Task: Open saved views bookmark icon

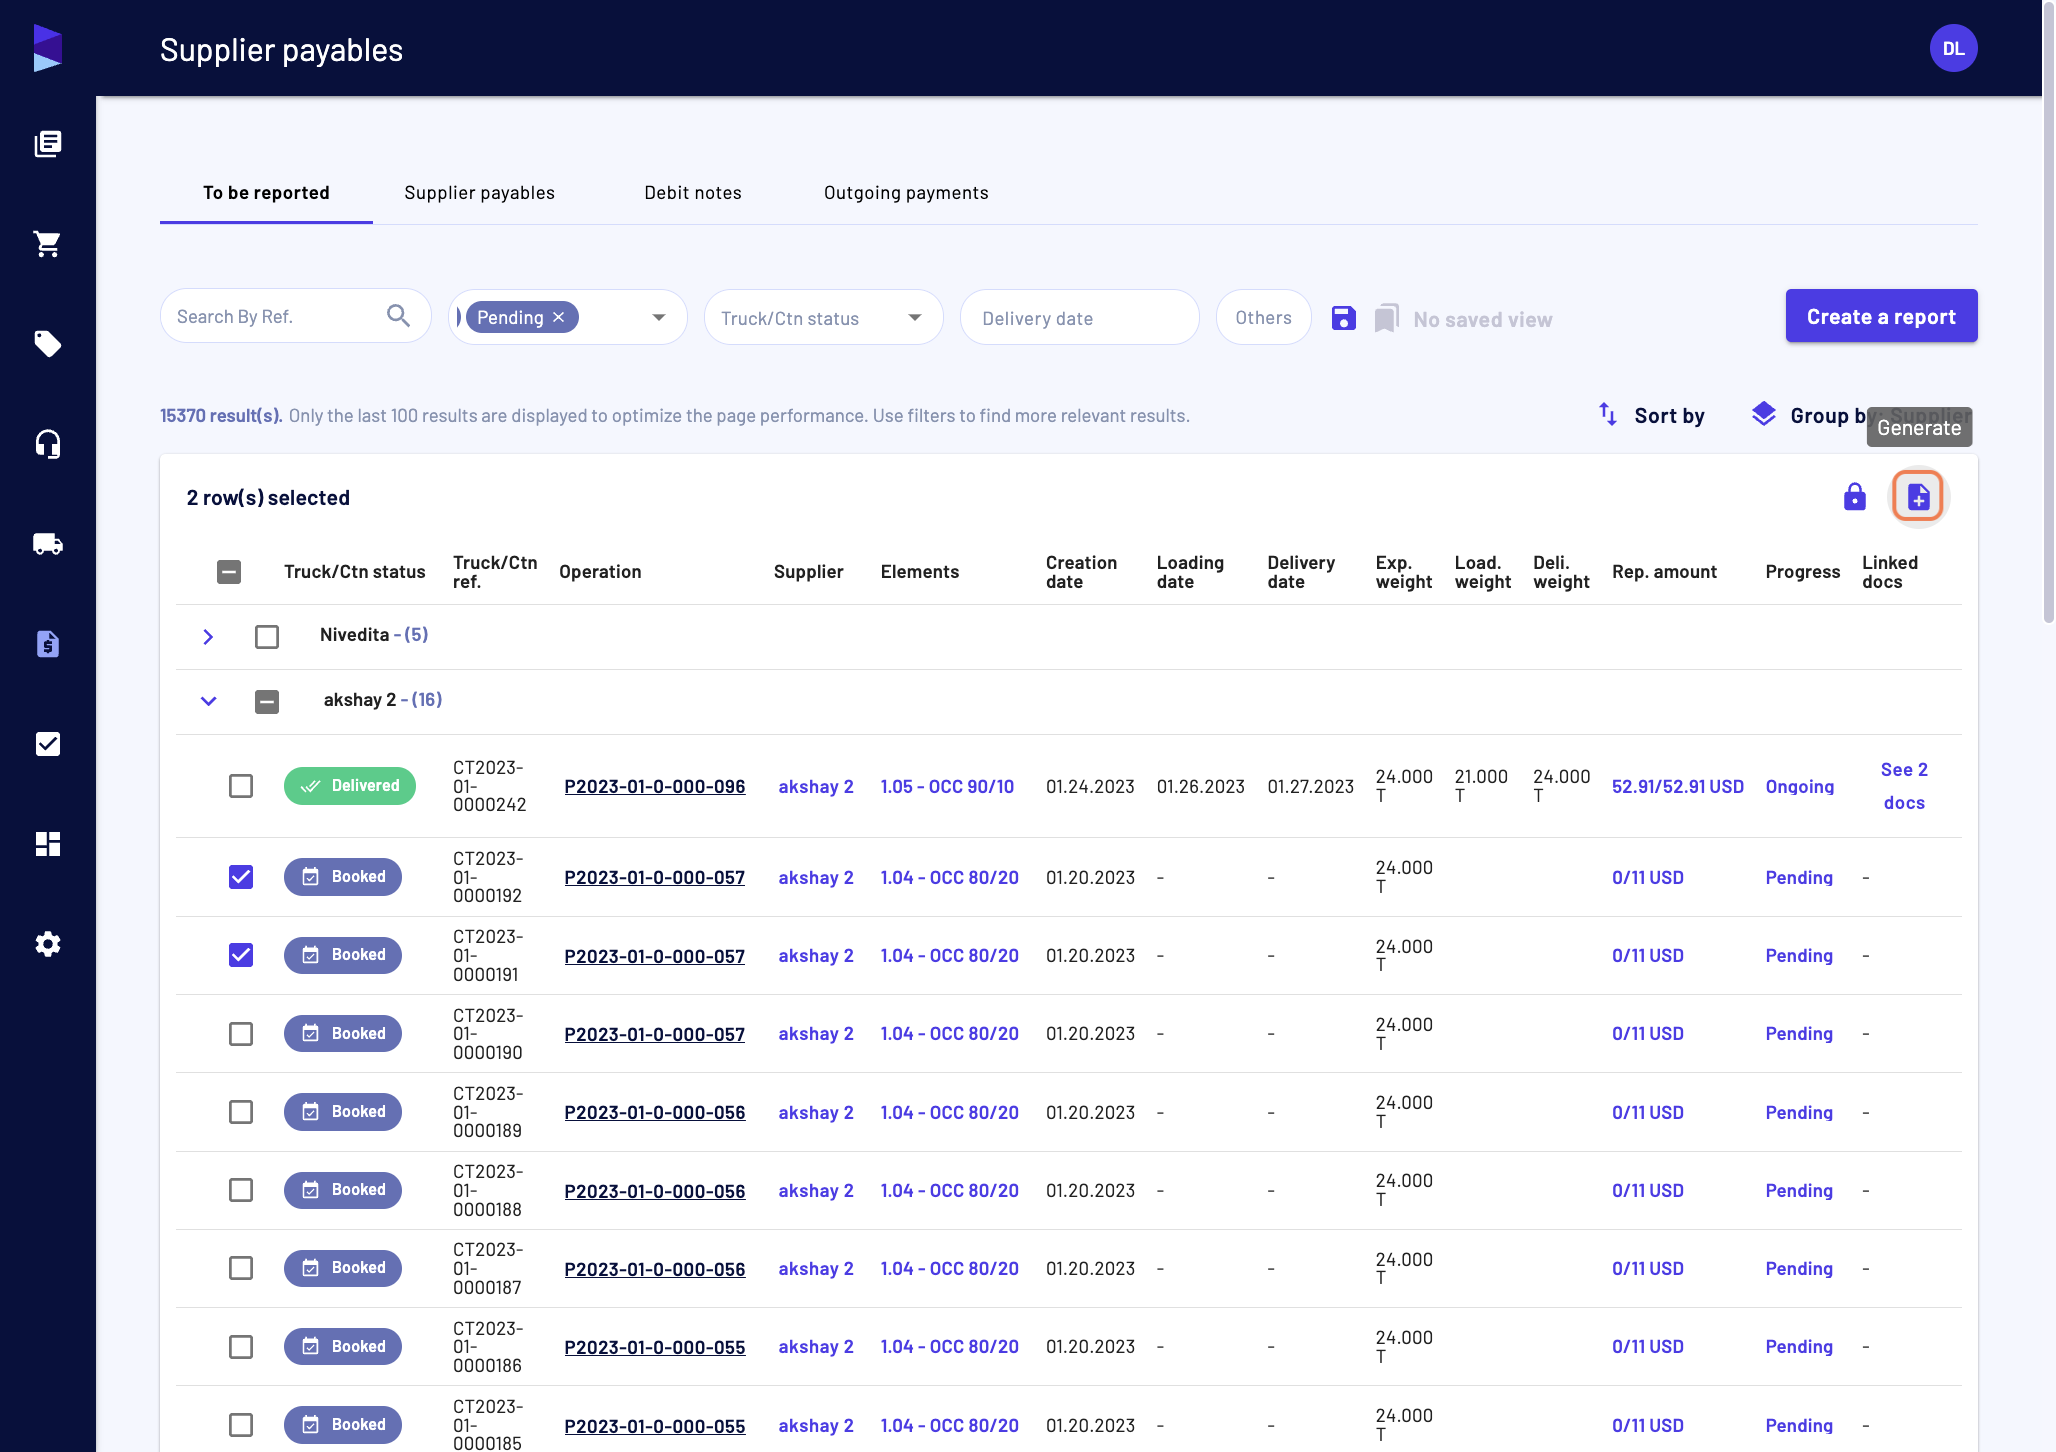Action: click(1386, 318)
